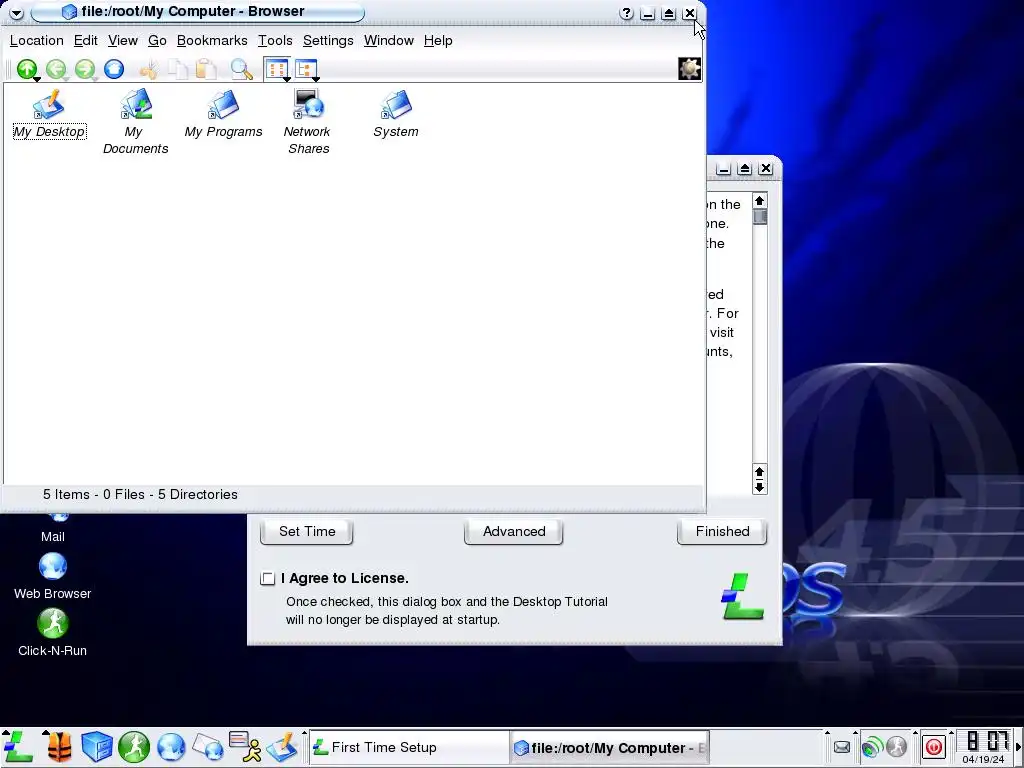
Task: Expand the Tree View dropdown arrow
Action: 315,80
